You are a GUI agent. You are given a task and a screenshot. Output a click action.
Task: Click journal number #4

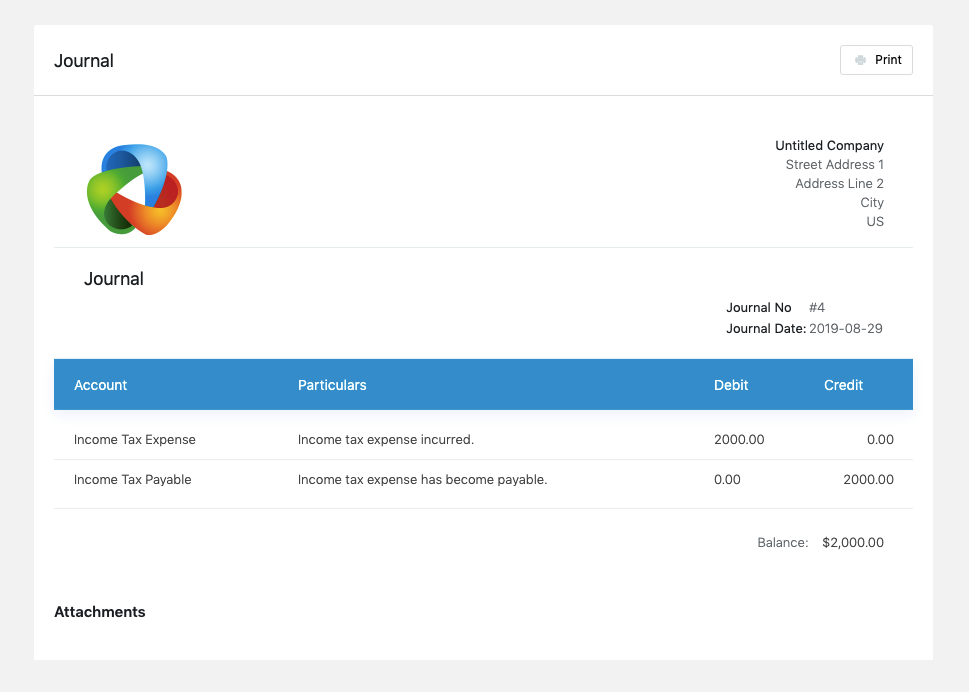pyautogui.click(x=817, y=308)
